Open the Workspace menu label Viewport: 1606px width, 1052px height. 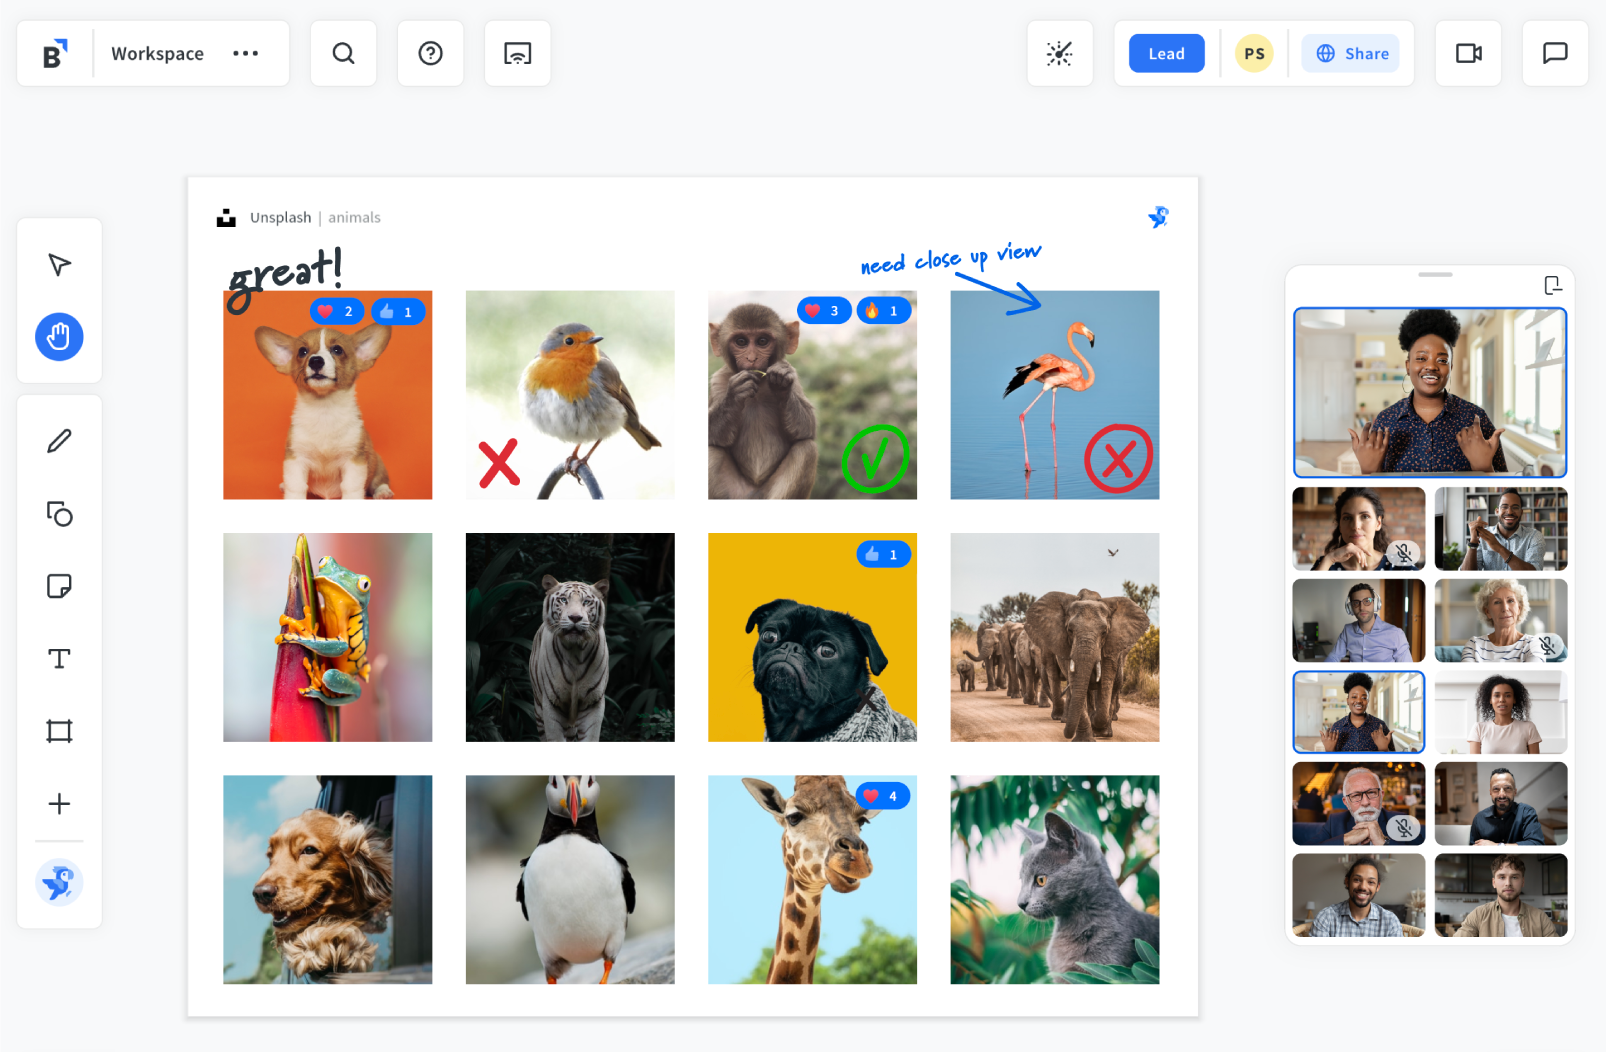tap(157, 54)
